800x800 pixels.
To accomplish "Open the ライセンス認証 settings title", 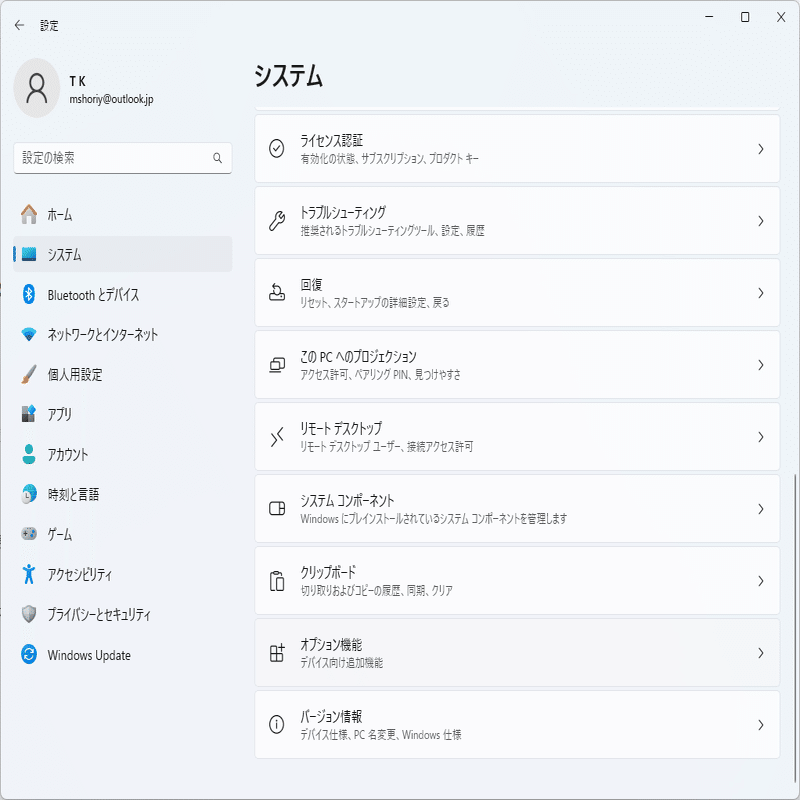I will (331, 140).
